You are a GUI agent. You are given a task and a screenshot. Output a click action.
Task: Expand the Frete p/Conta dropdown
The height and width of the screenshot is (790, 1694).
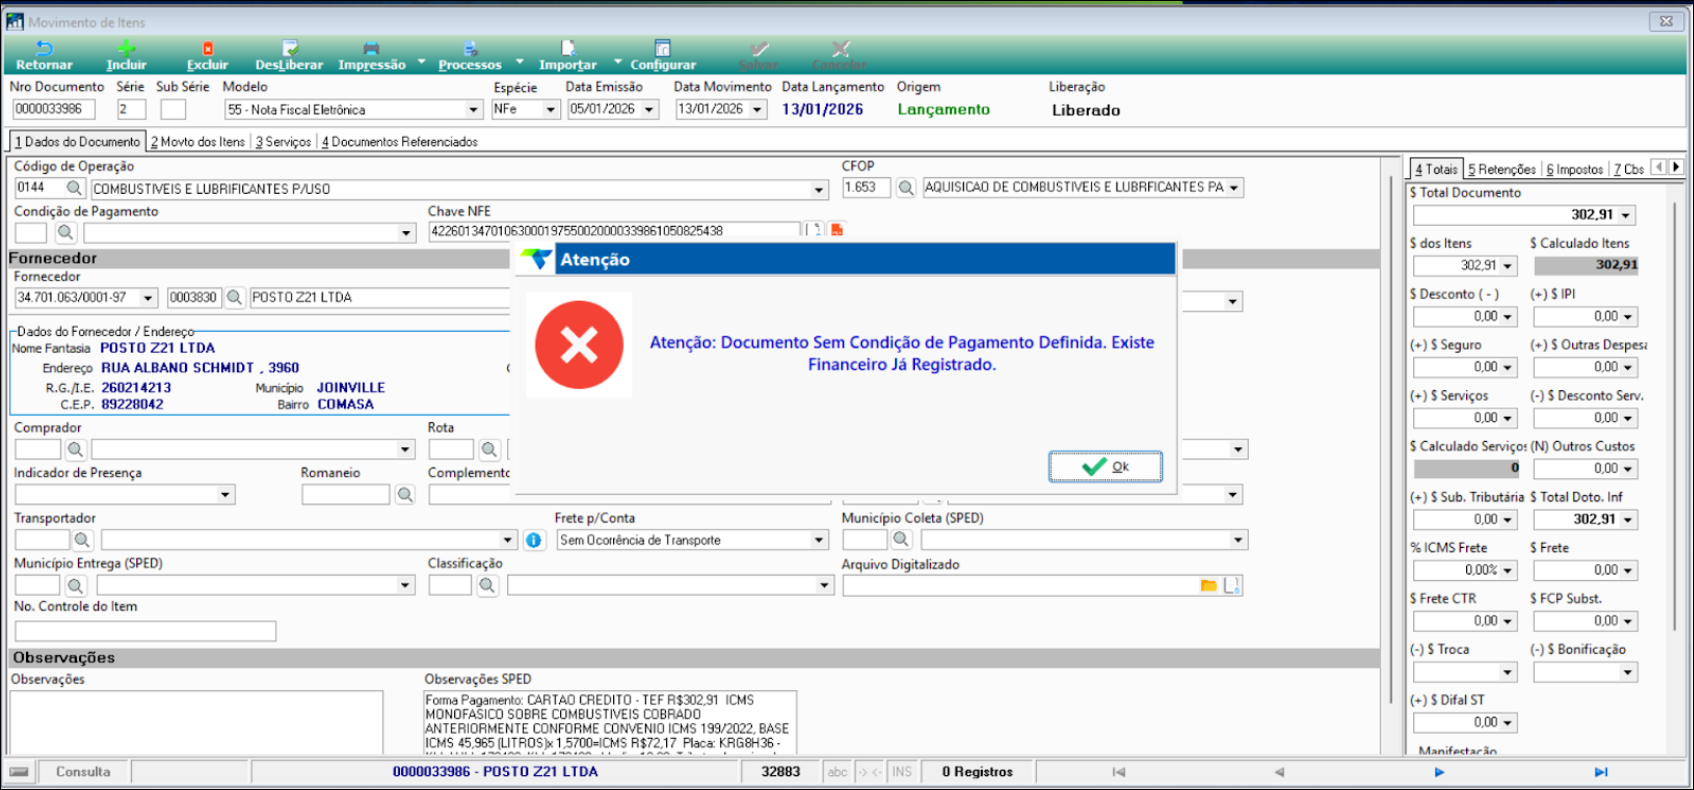point(819,540)
